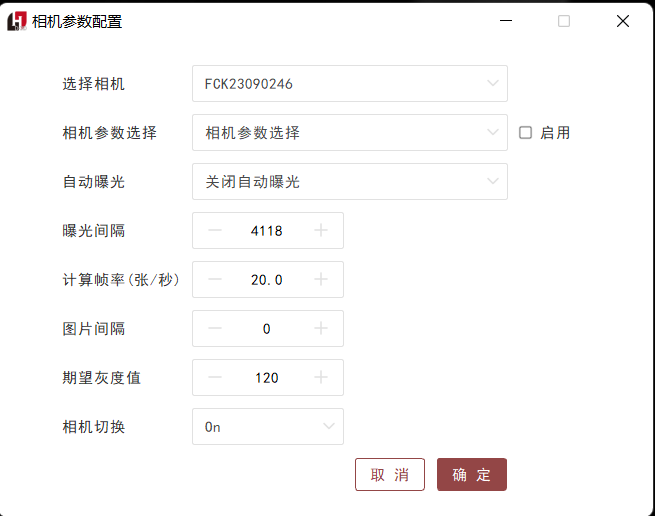Decrease 期望灰度值 with the minus icon
655x516 pixels.
pos(215,378)
